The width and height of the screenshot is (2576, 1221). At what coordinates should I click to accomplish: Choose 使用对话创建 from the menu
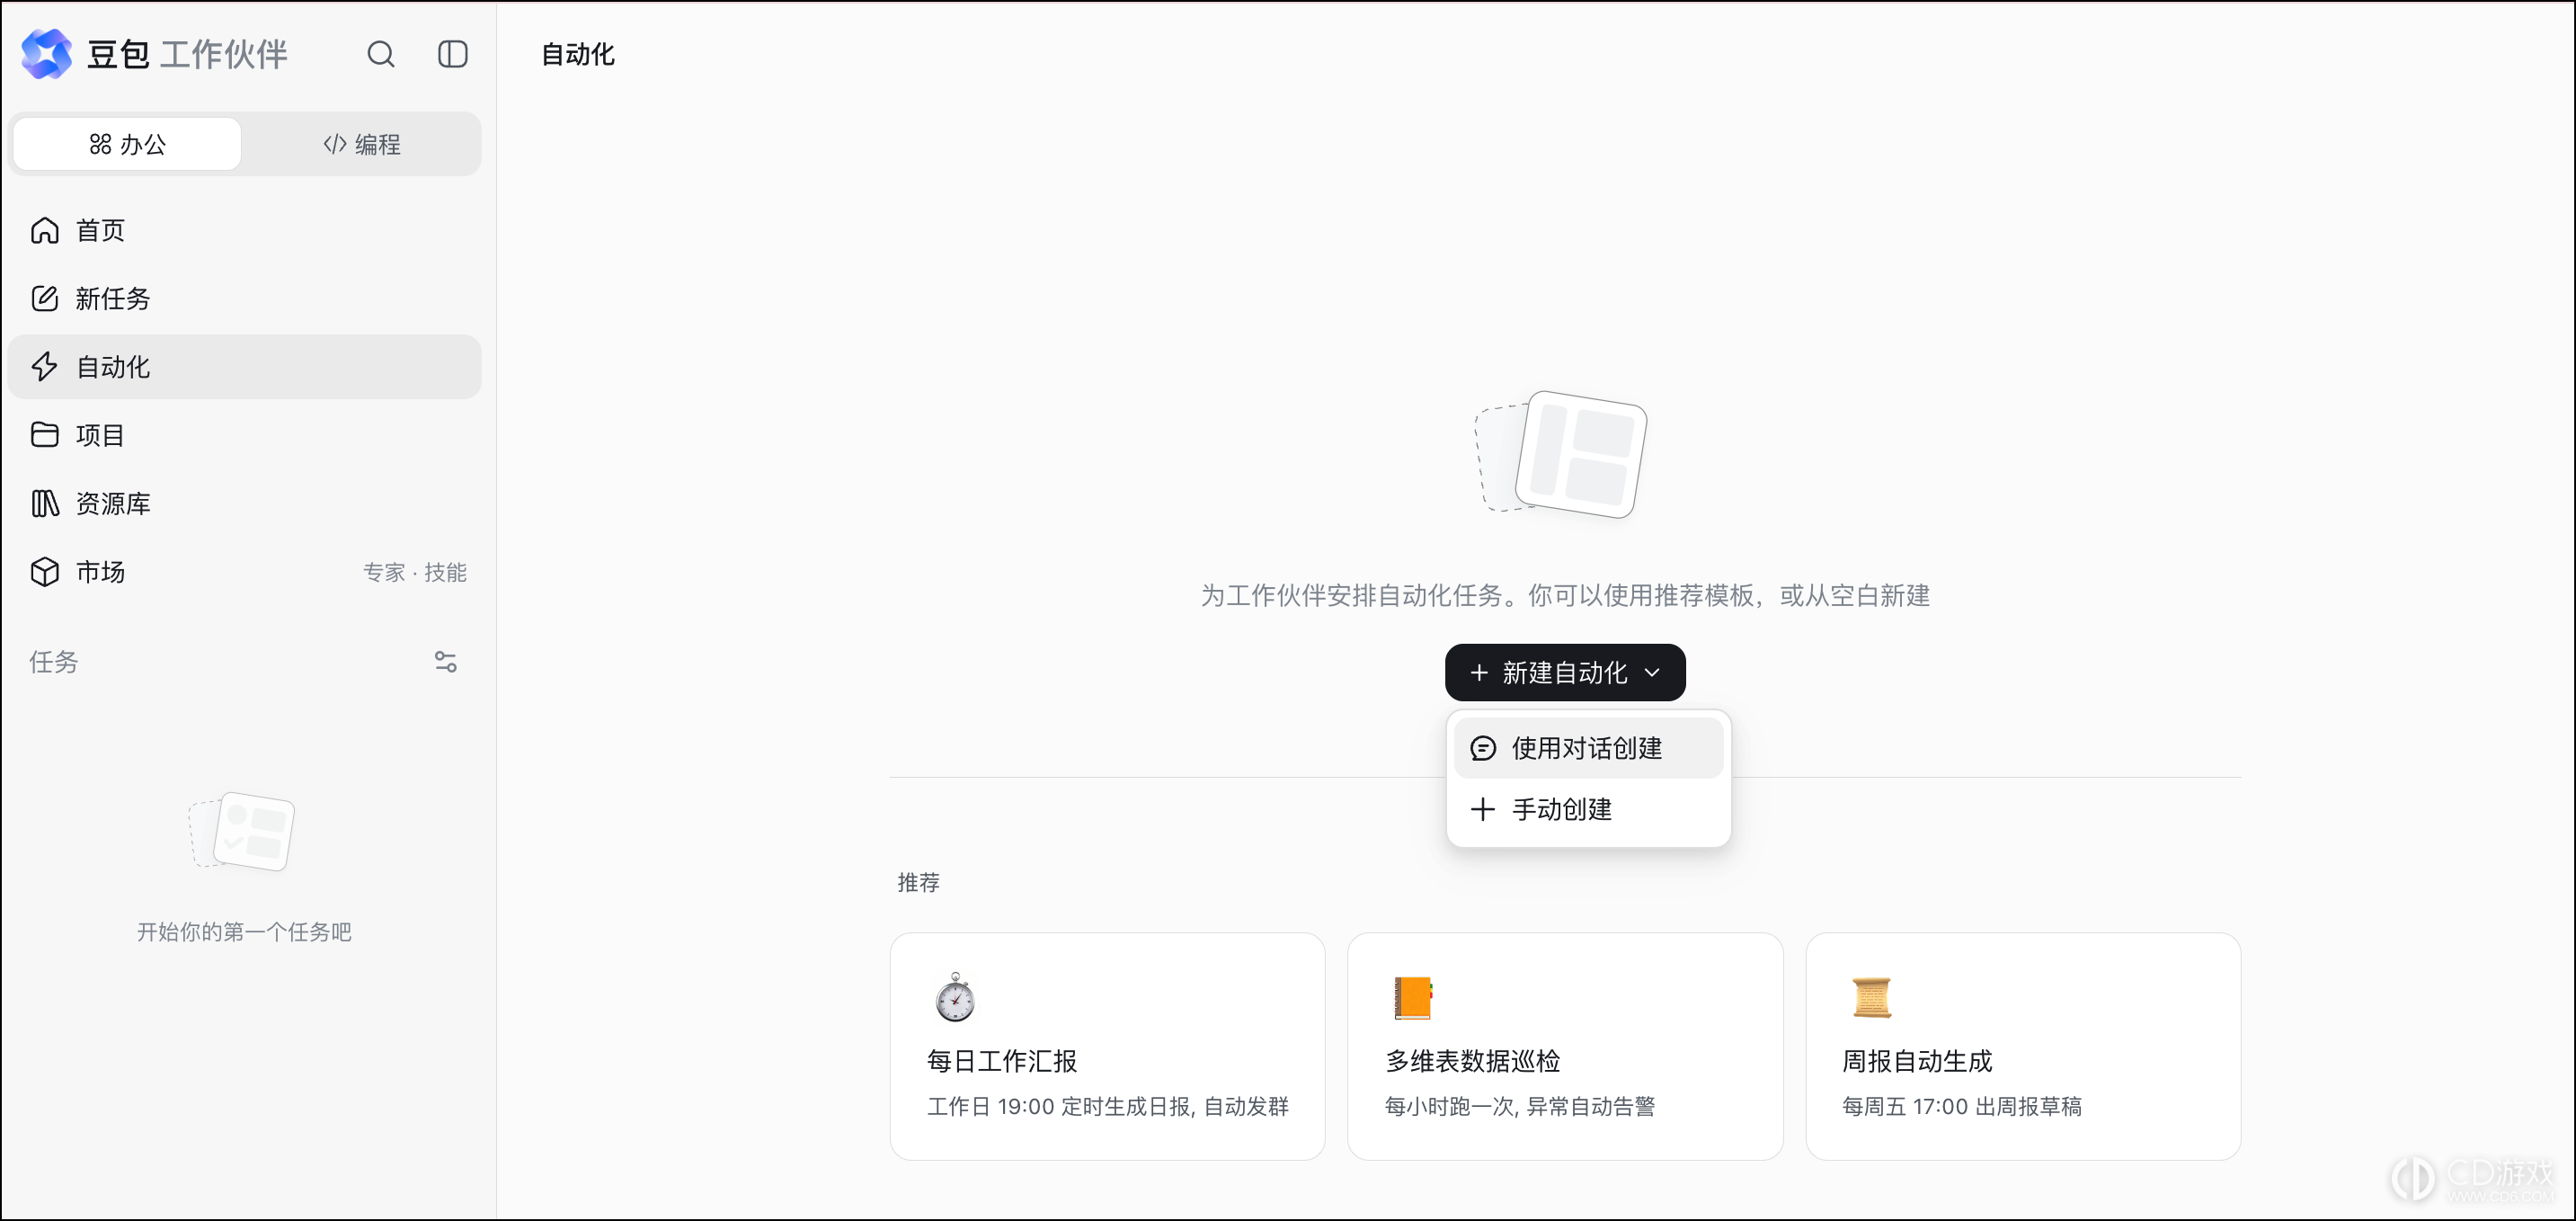[x=1588, y=748]
